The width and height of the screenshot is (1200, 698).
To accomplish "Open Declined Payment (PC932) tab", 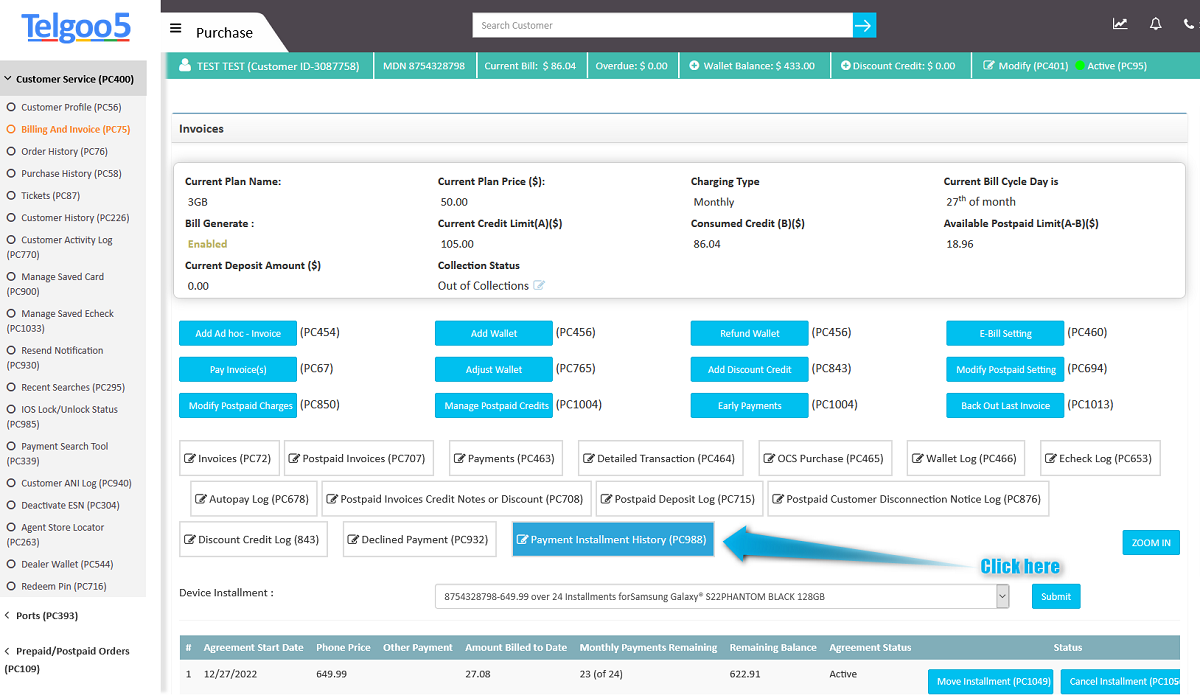I will (418, 540).
